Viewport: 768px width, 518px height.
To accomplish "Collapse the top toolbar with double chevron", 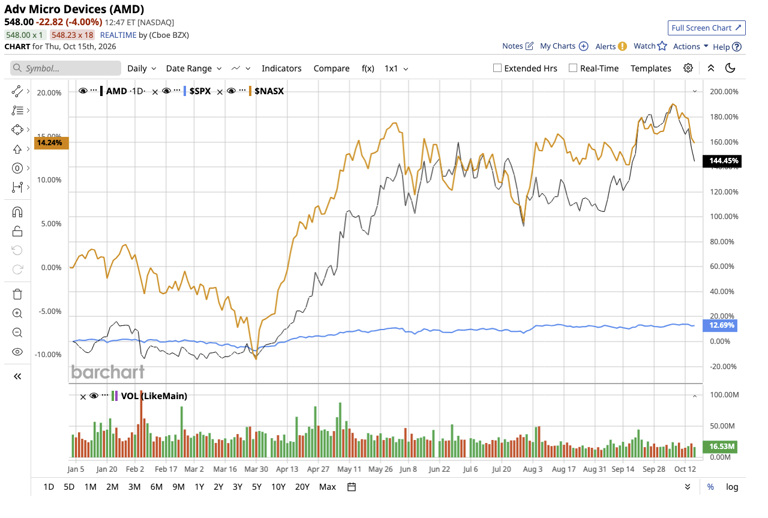I will pyautogui.click(x=711, y=68).
